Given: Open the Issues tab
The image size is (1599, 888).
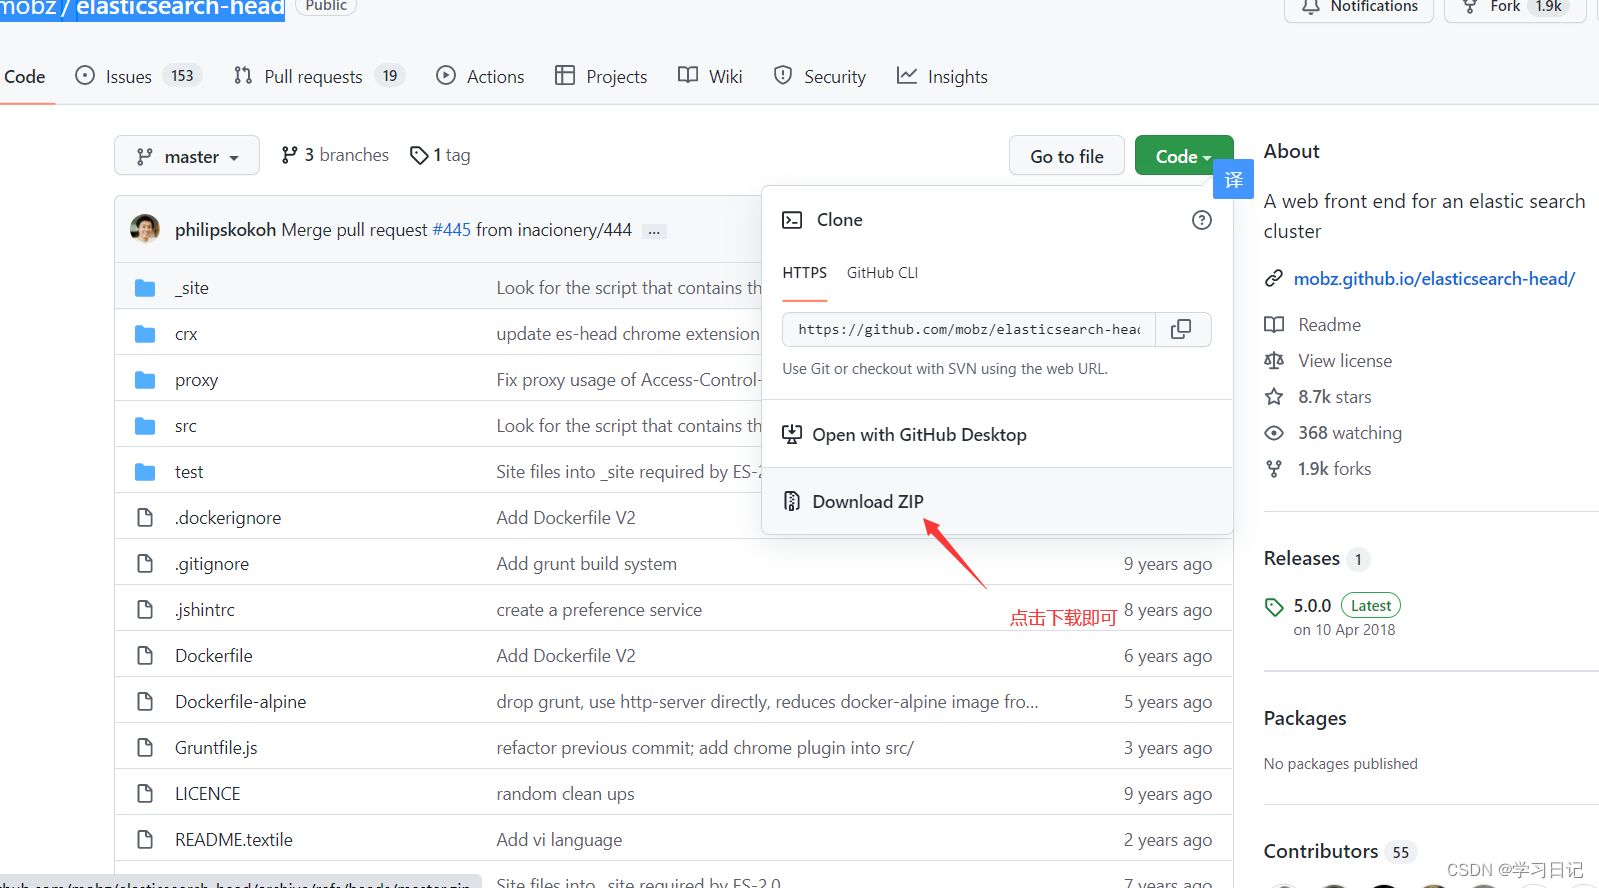Looking at the screenshot, I should pyautogui.click(x=139, y=76).
